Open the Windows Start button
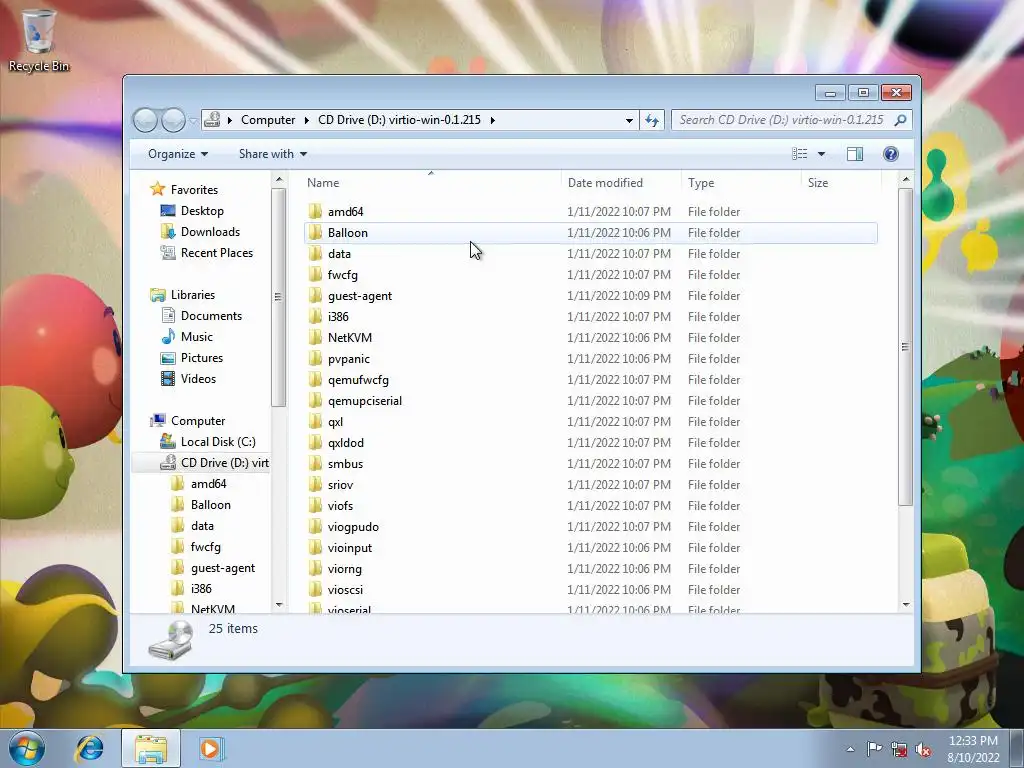The width and height of the screenshot is (1024, 768). [x=27, y=748]
